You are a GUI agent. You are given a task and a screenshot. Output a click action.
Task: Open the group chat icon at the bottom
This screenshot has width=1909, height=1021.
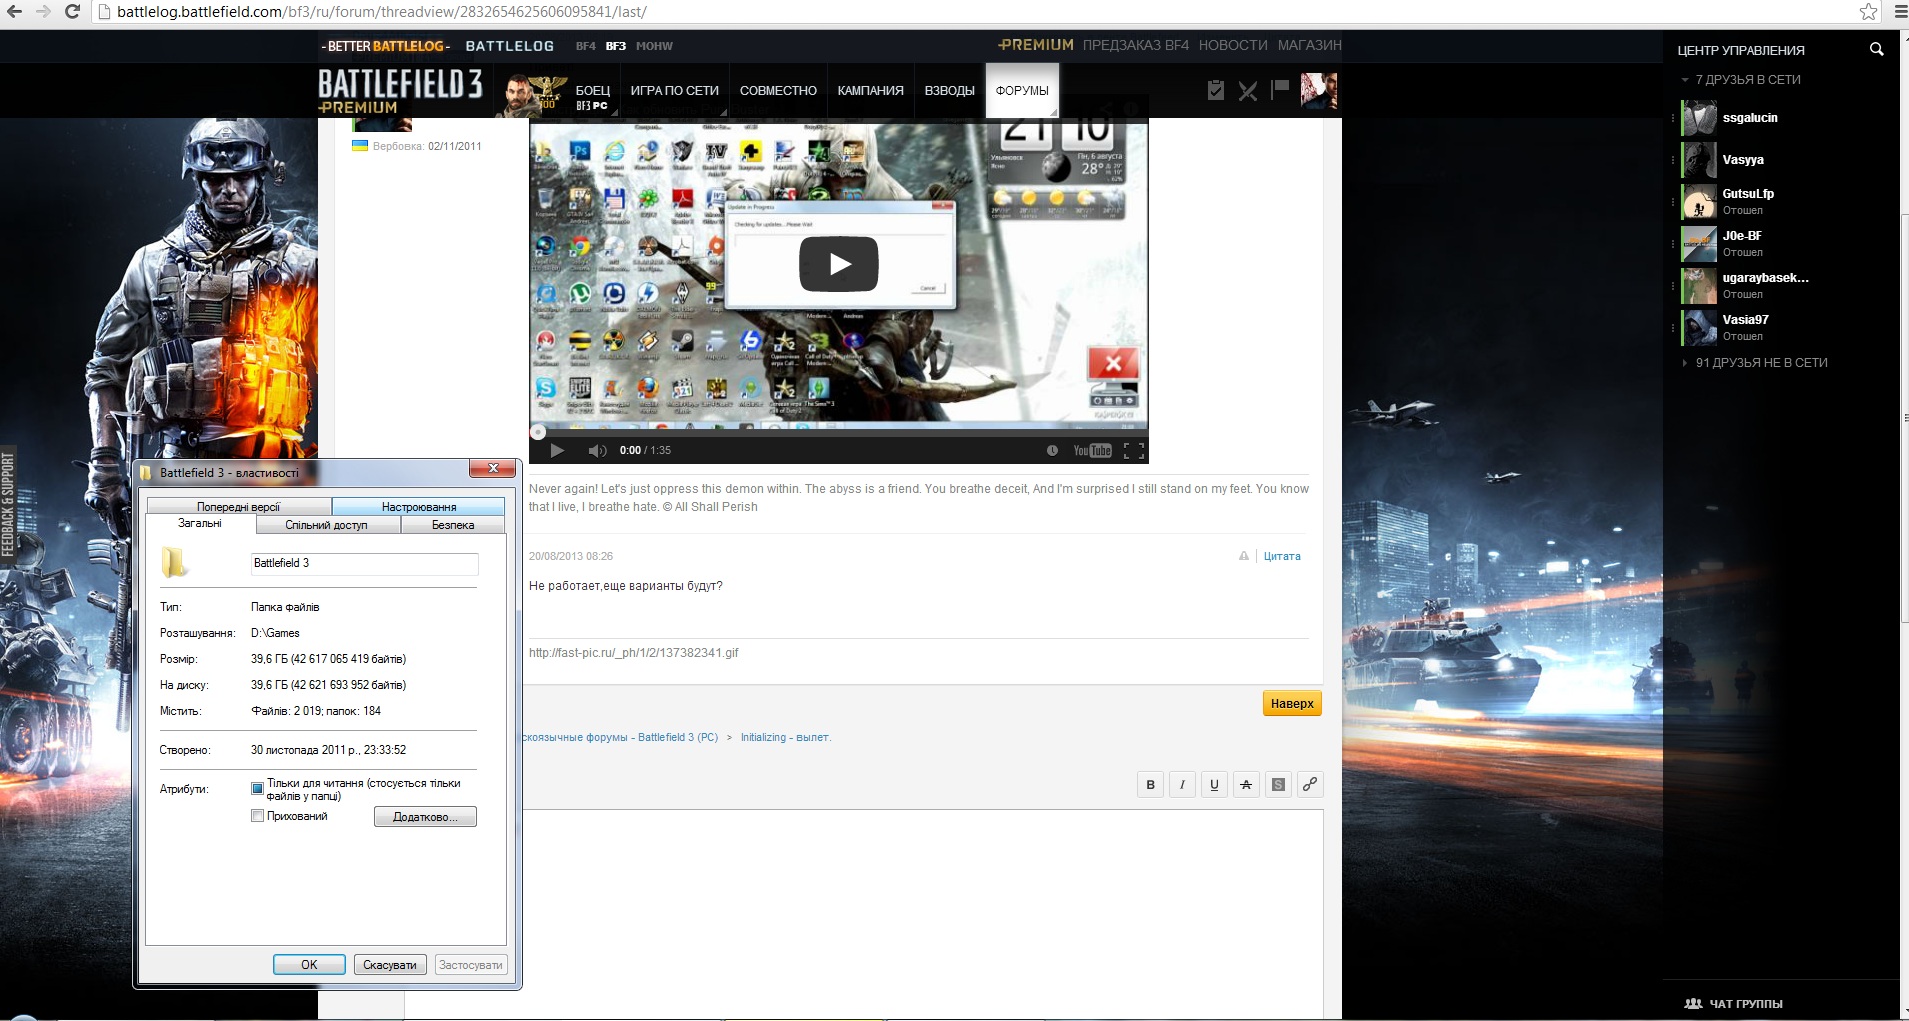click(x=1693, y=1003)
